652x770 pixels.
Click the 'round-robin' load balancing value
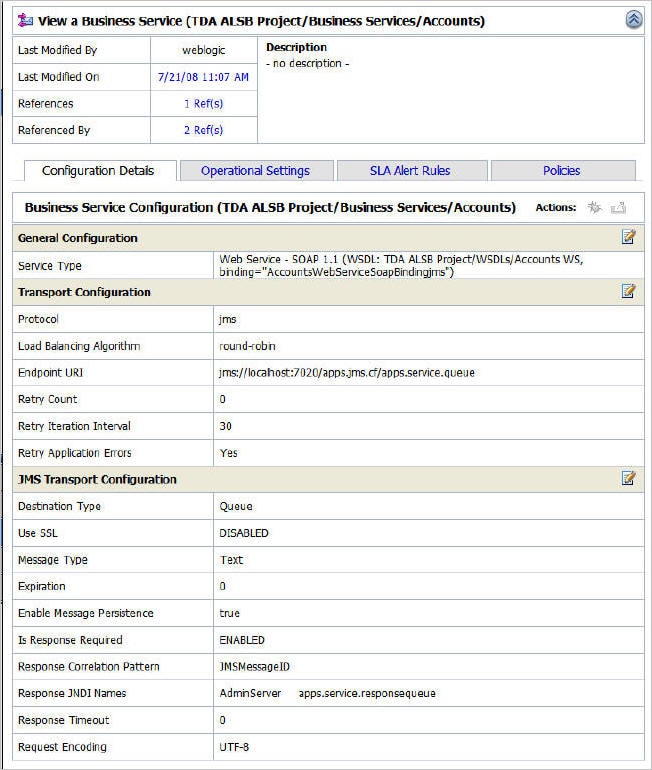[247, 346]
